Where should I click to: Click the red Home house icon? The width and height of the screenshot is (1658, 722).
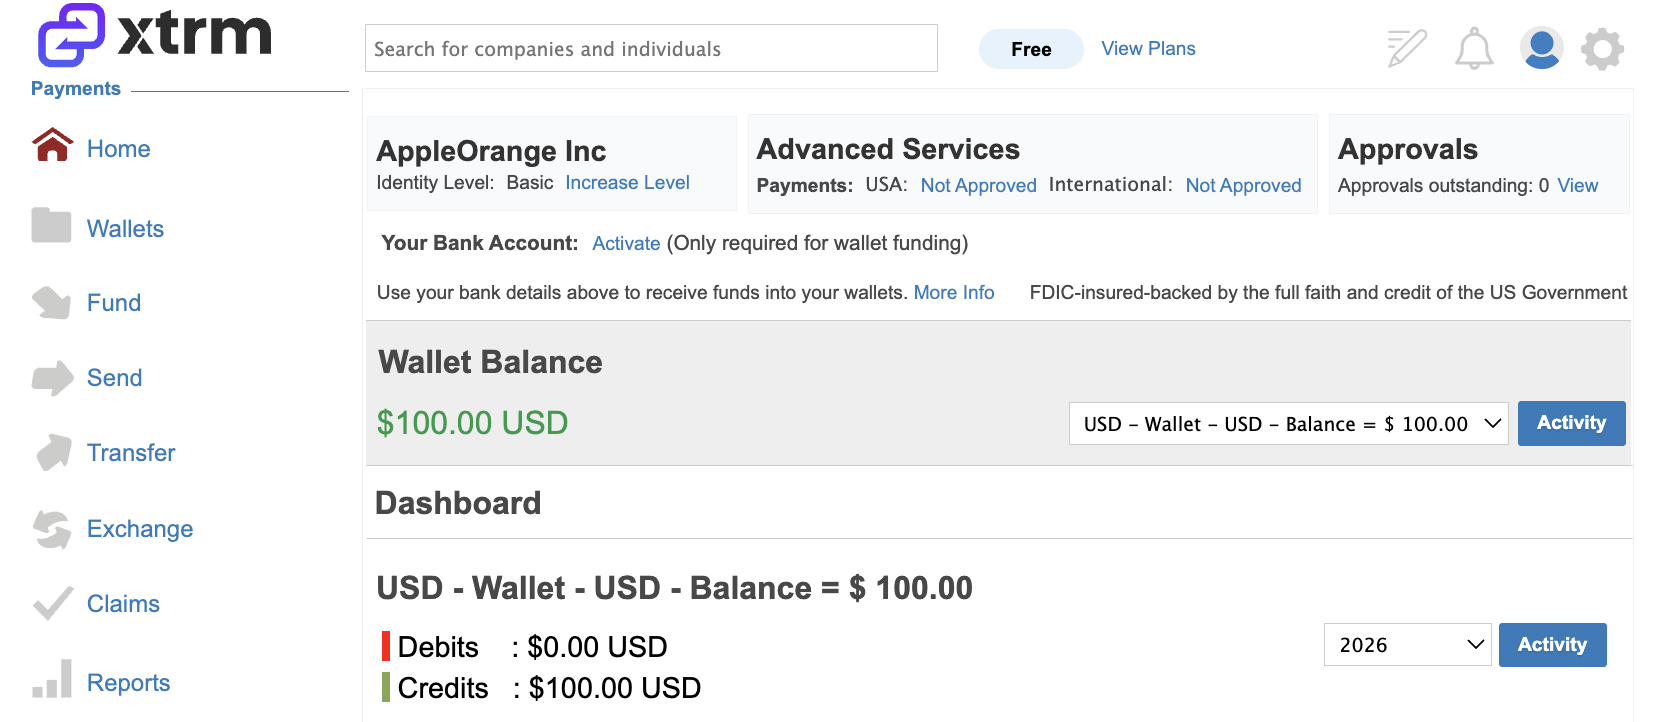(52, 146)
